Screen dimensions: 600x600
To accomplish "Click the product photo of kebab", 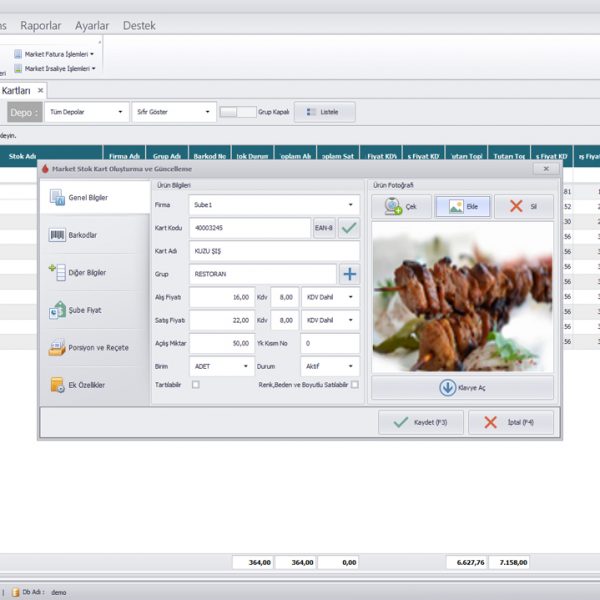I will [462, 297].
